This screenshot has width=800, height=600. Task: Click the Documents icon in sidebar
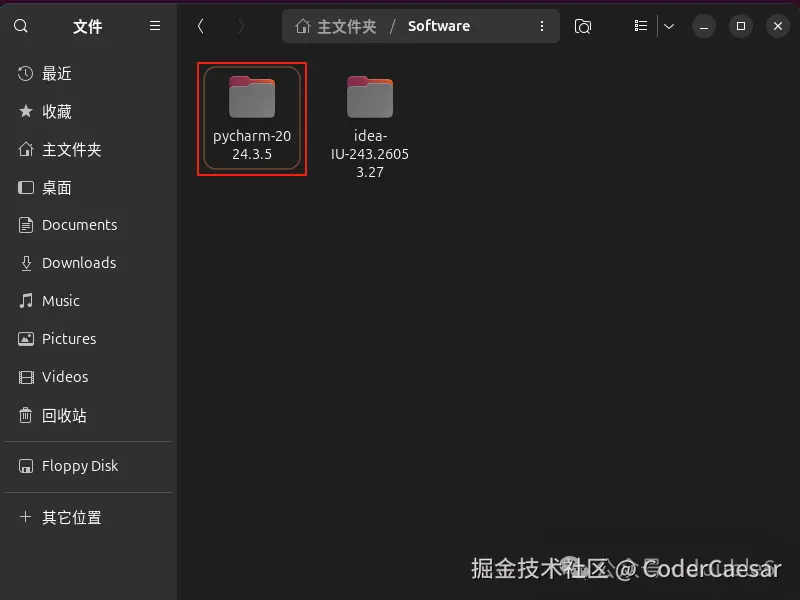point(26,225)
